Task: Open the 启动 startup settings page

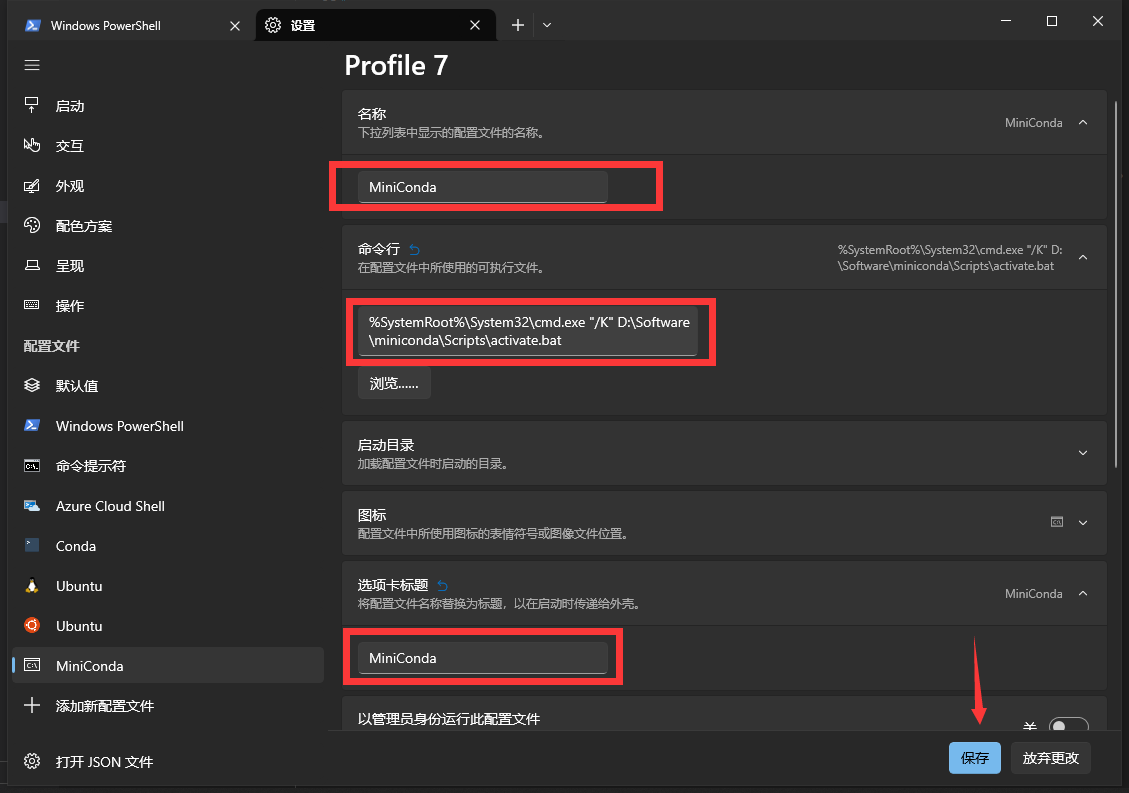Action: point(168,106)
